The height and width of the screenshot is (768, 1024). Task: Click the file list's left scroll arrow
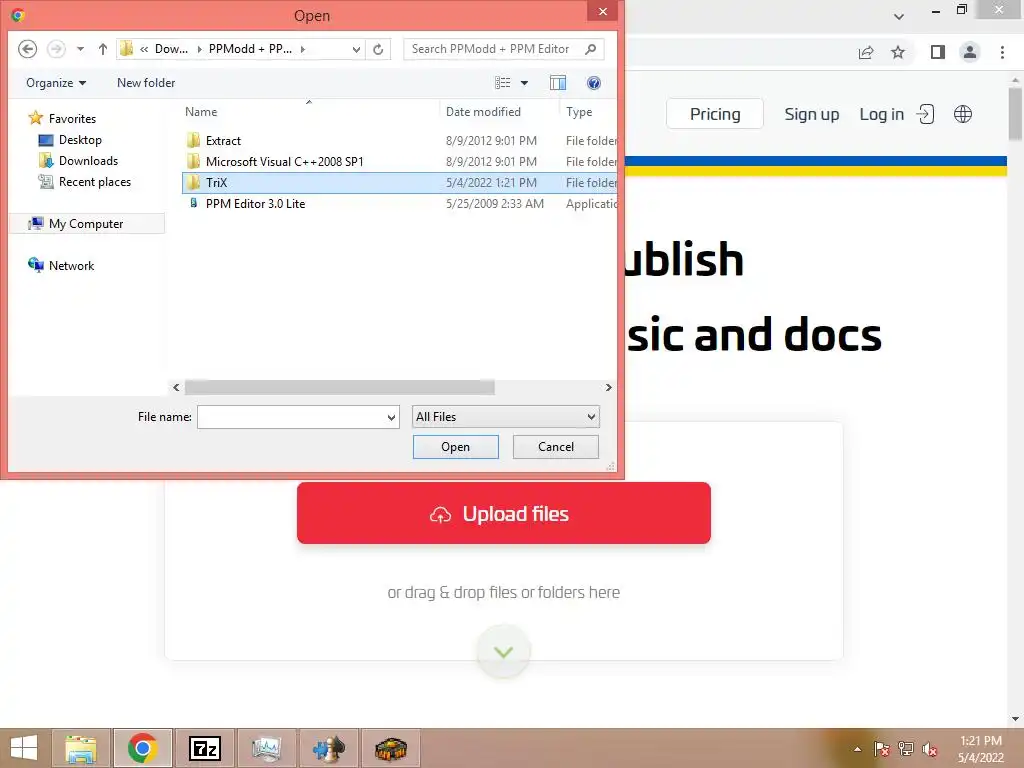176,387
